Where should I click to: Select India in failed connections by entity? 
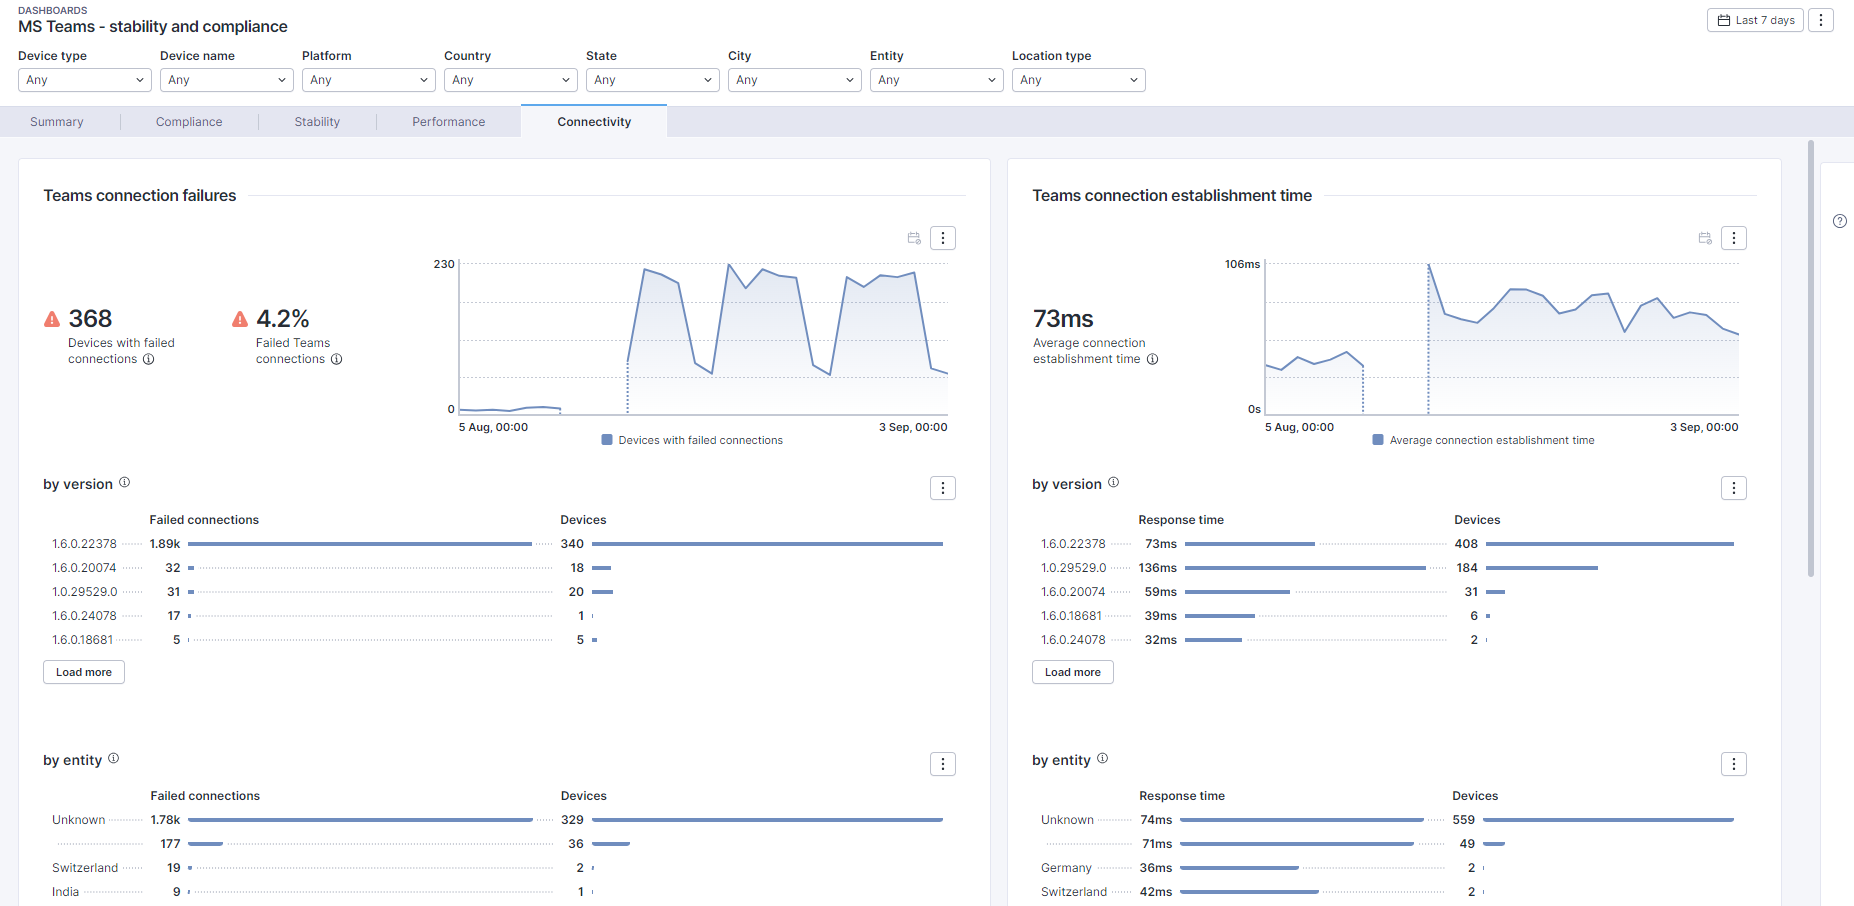(x=65, y=892)
